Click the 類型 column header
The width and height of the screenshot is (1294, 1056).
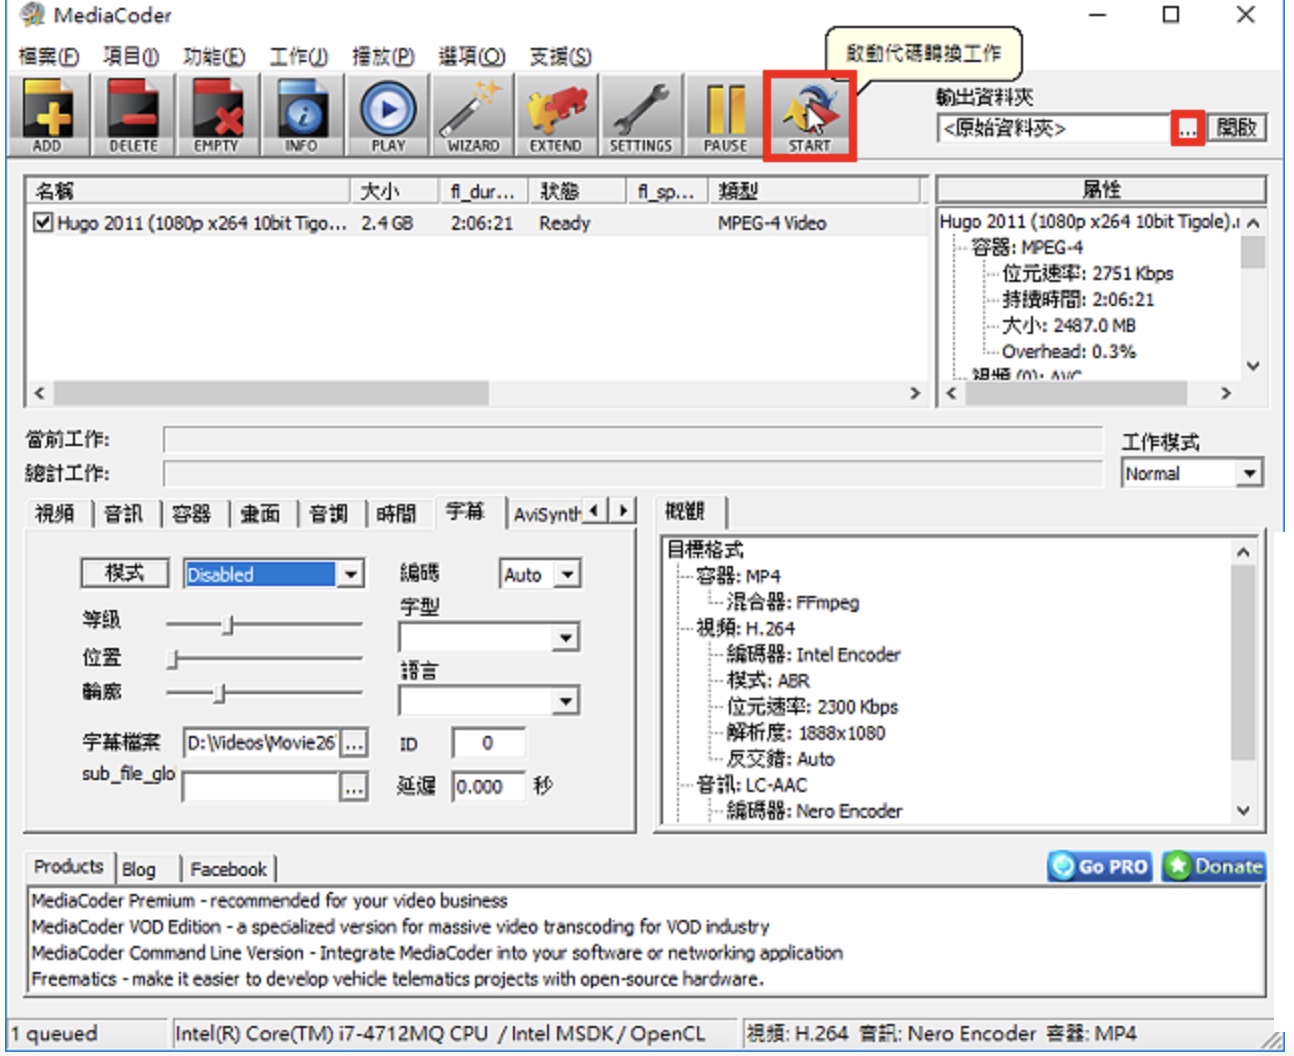813,190
